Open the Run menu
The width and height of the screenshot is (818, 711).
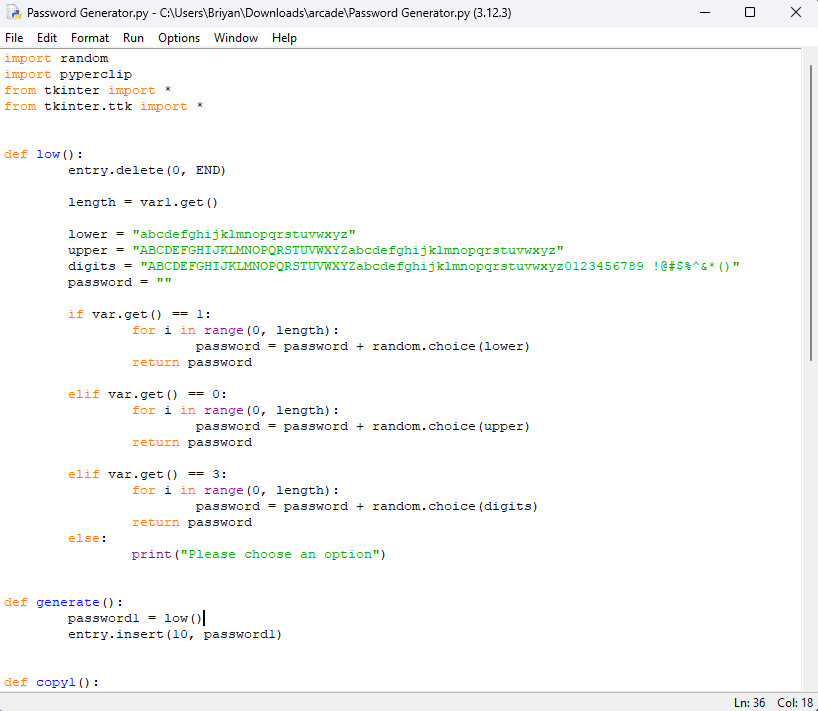click(x=133, y=38)
